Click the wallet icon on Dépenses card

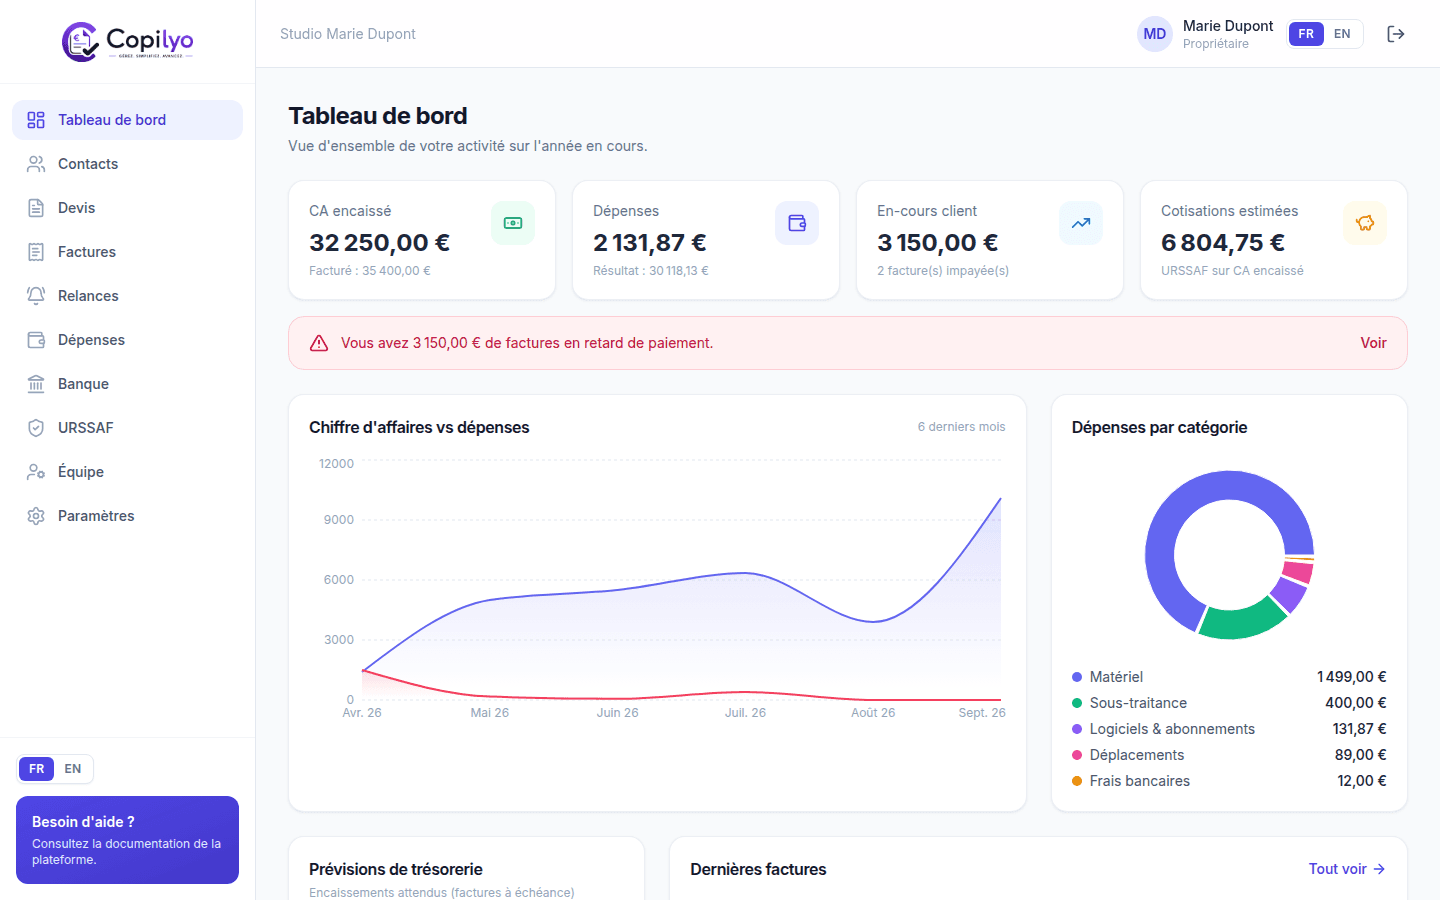coord(797,223)
